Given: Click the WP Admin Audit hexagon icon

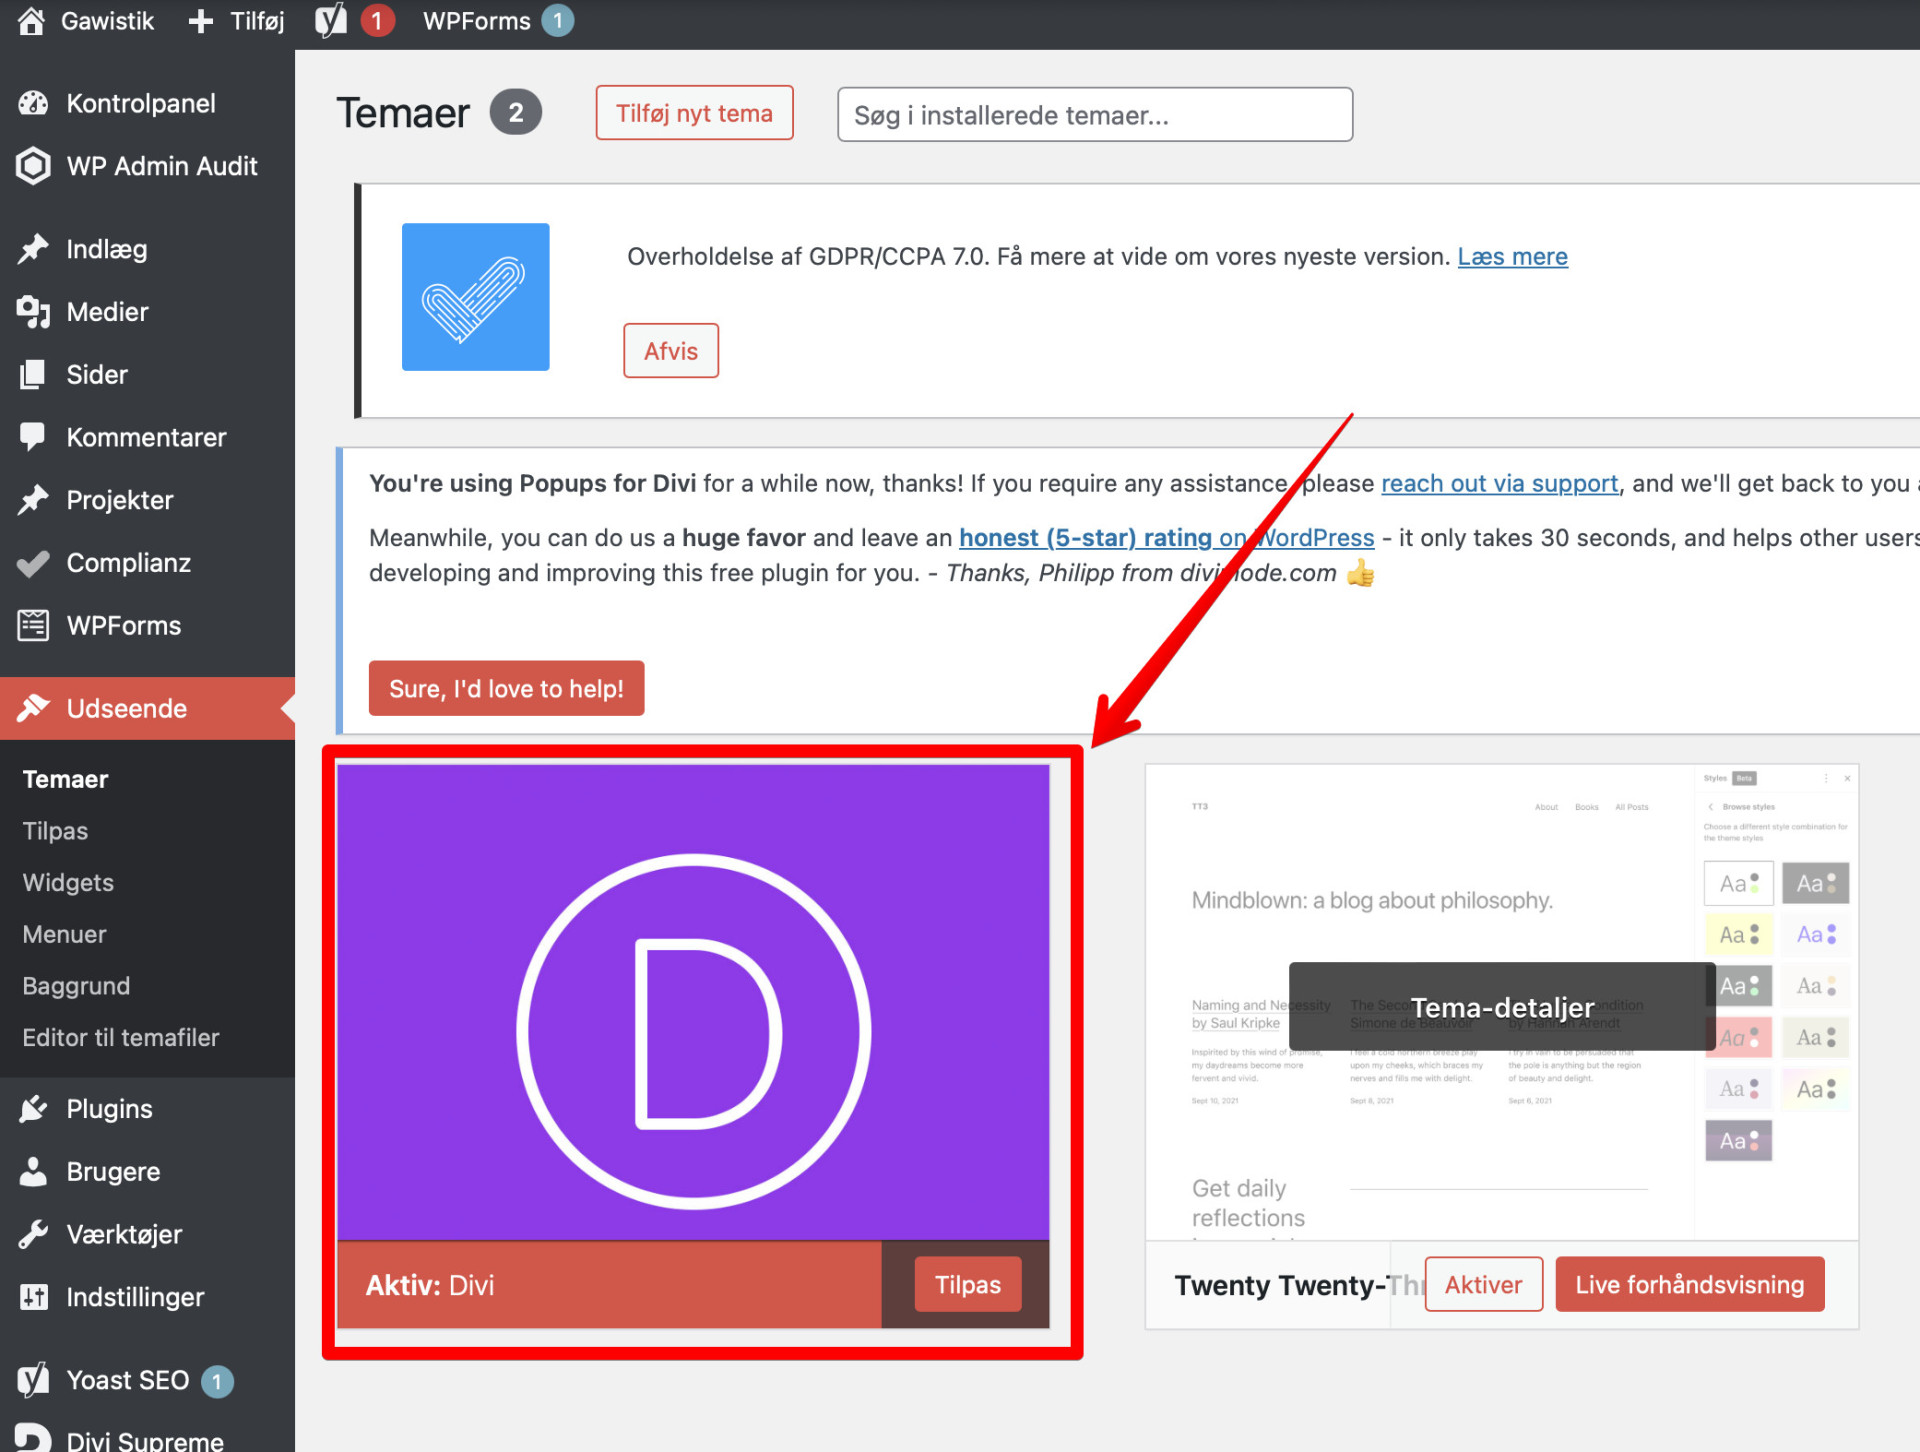Looking at the screenshot, I should [33, 166].
